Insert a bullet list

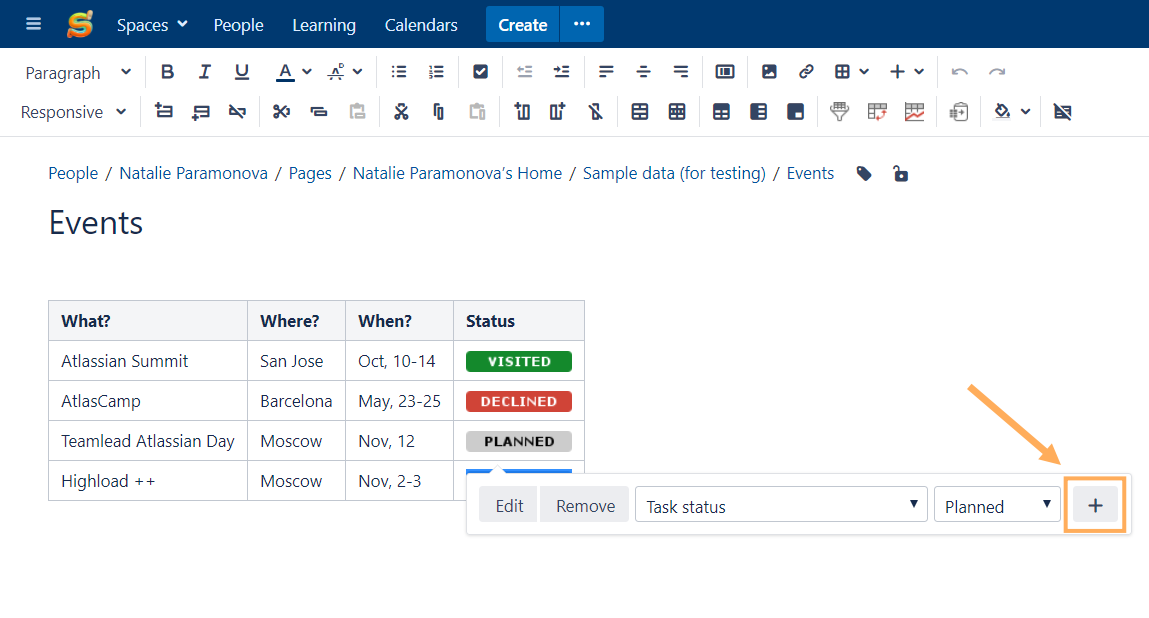coord(399,72)
